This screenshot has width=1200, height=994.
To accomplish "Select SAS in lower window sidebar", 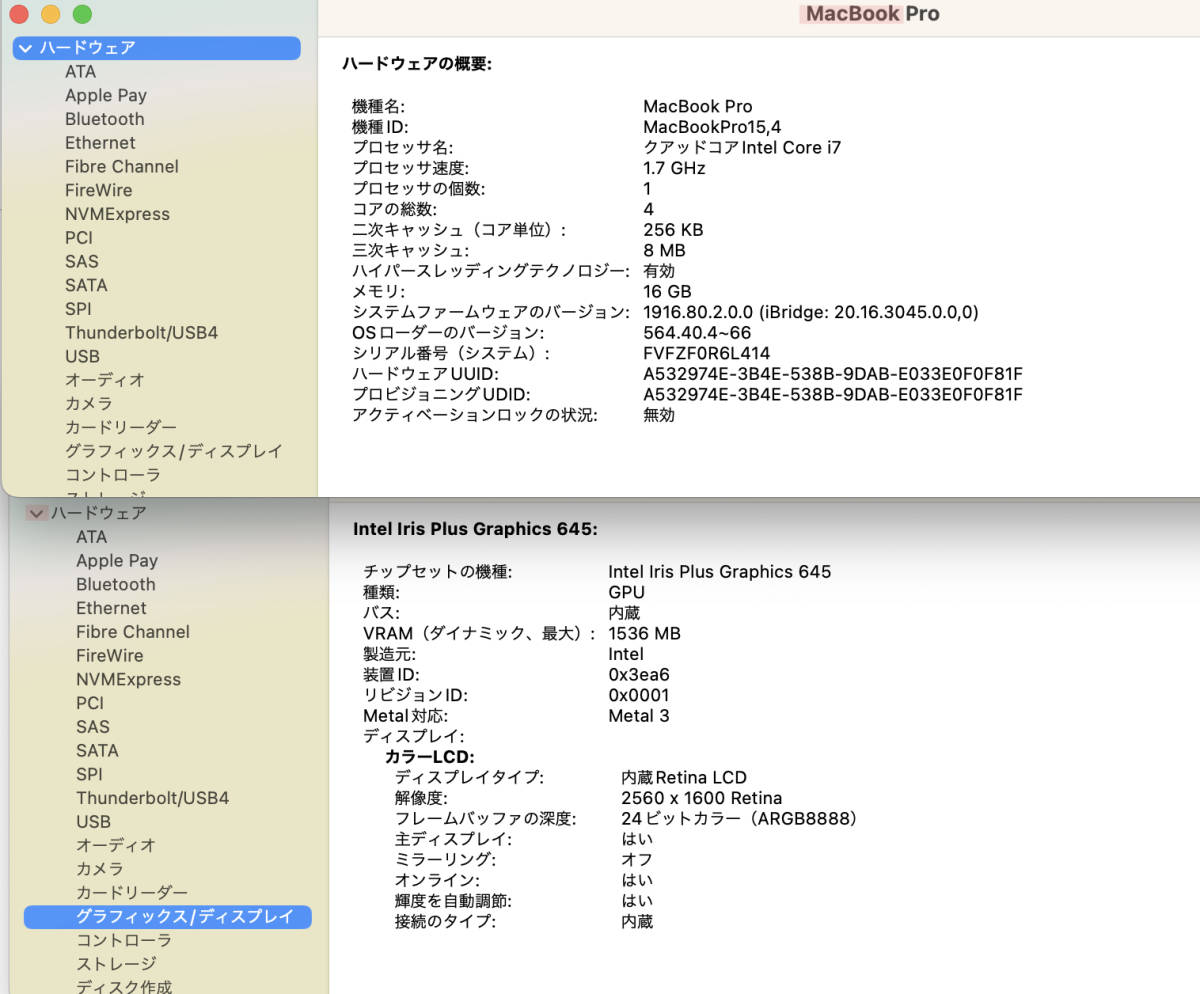I will 93,727.
